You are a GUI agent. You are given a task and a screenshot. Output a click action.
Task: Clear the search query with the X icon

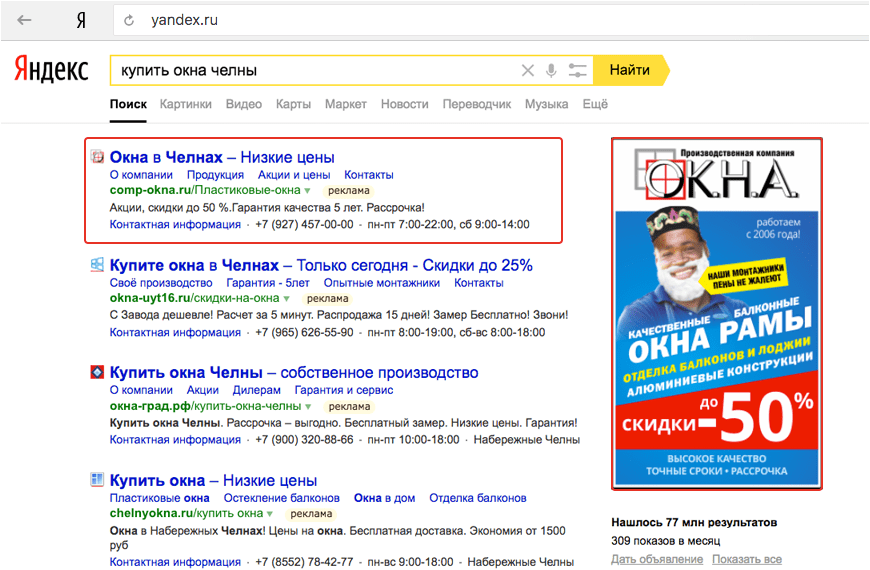tap(528, 70)
